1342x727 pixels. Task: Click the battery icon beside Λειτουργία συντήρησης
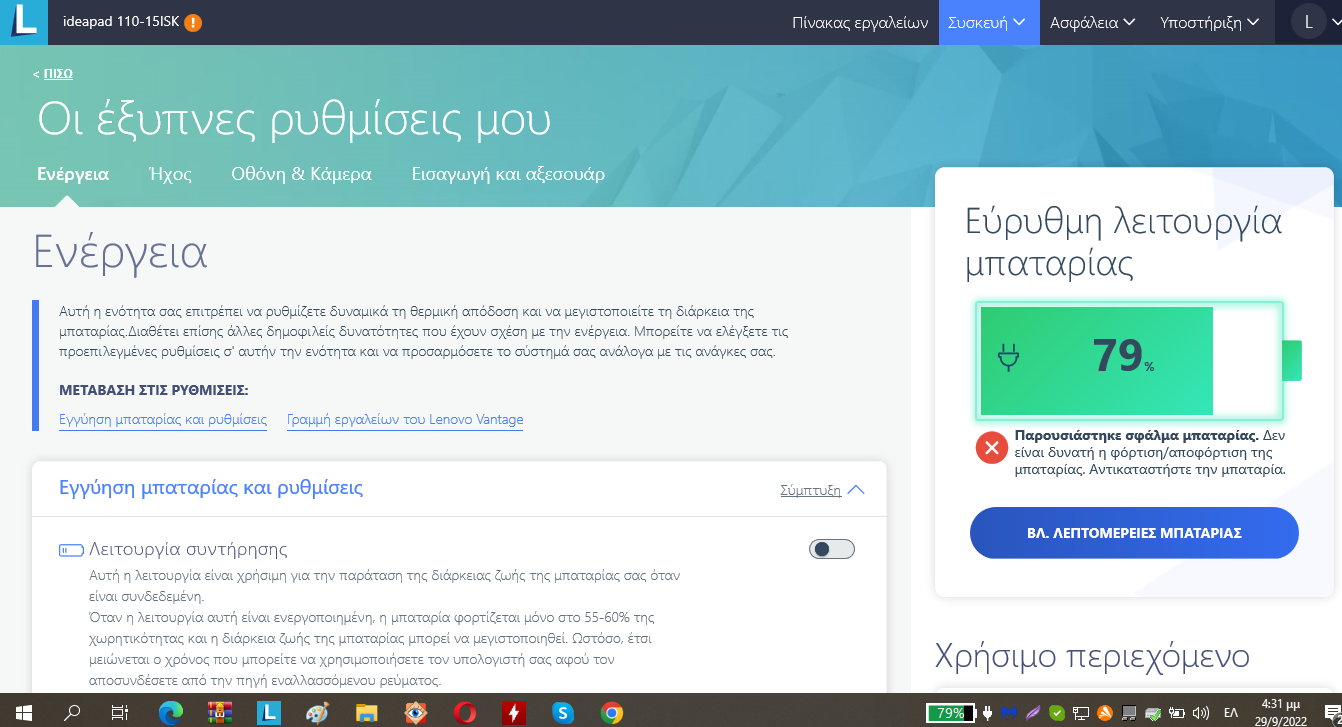(x=71, y=549)
